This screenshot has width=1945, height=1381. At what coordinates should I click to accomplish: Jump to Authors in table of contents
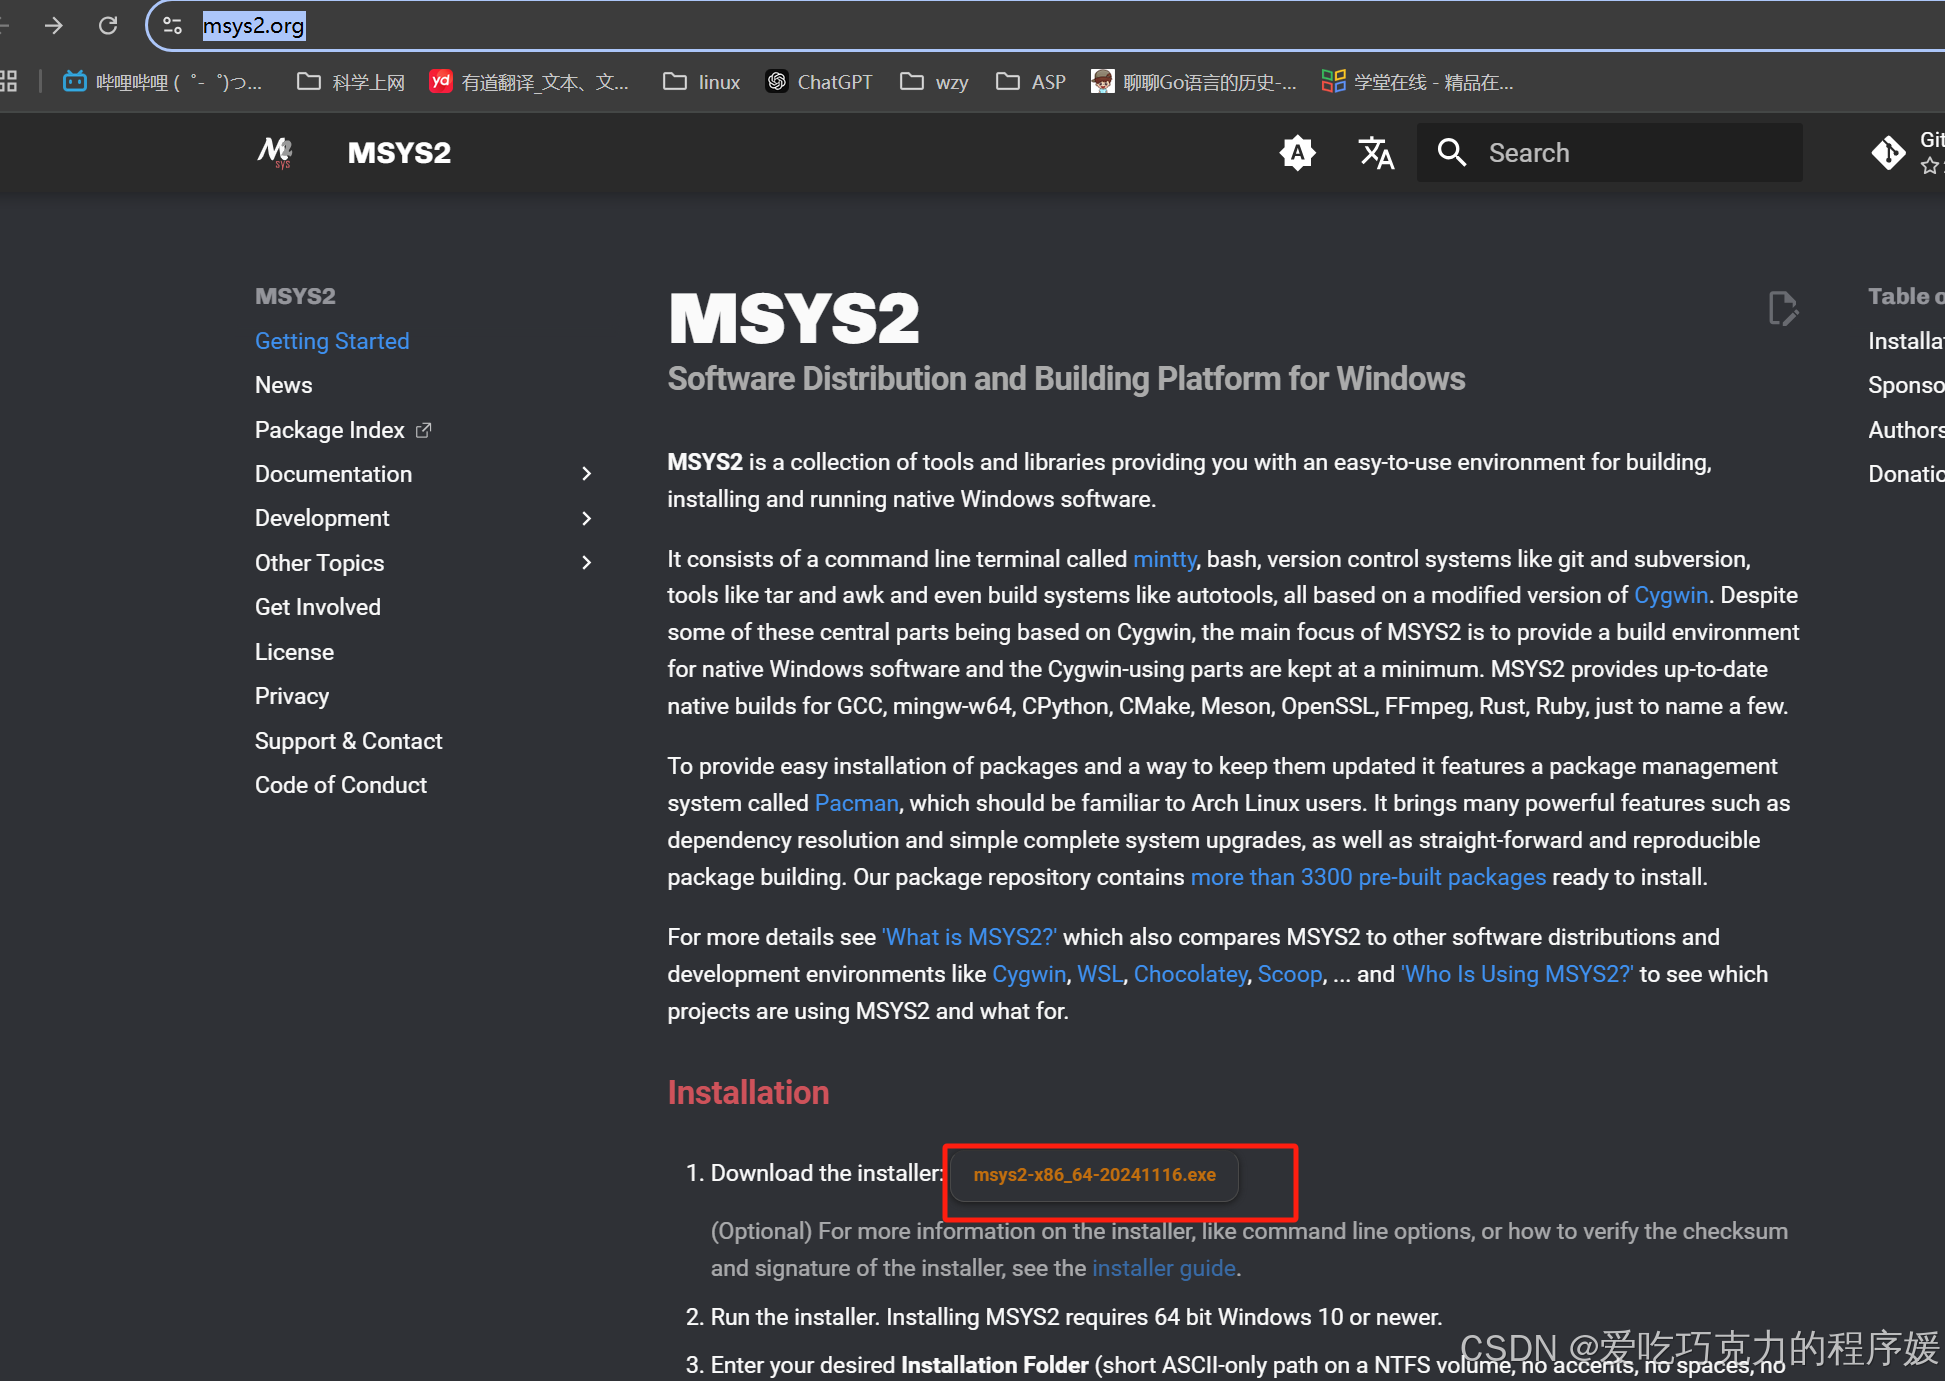[1906, 430]
